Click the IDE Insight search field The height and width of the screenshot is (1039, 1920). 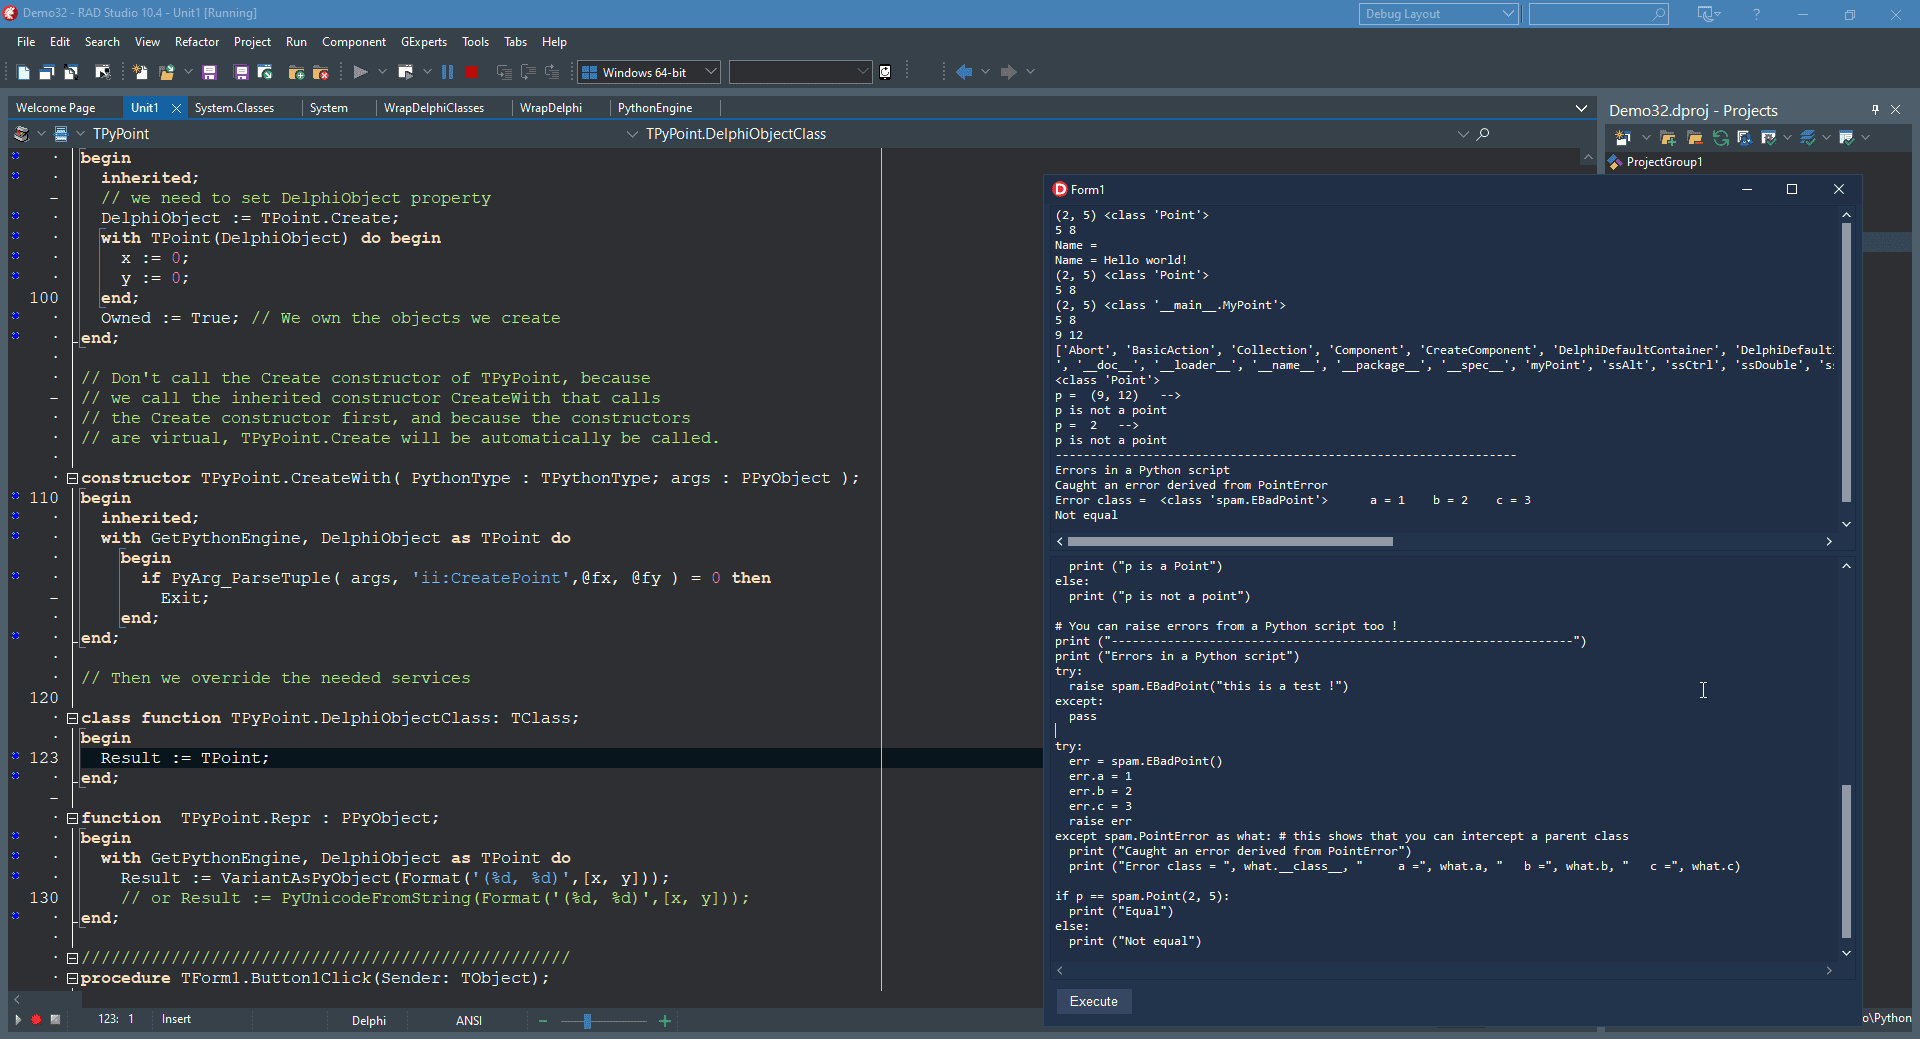pyautogui.click(x=1598, y=14)
